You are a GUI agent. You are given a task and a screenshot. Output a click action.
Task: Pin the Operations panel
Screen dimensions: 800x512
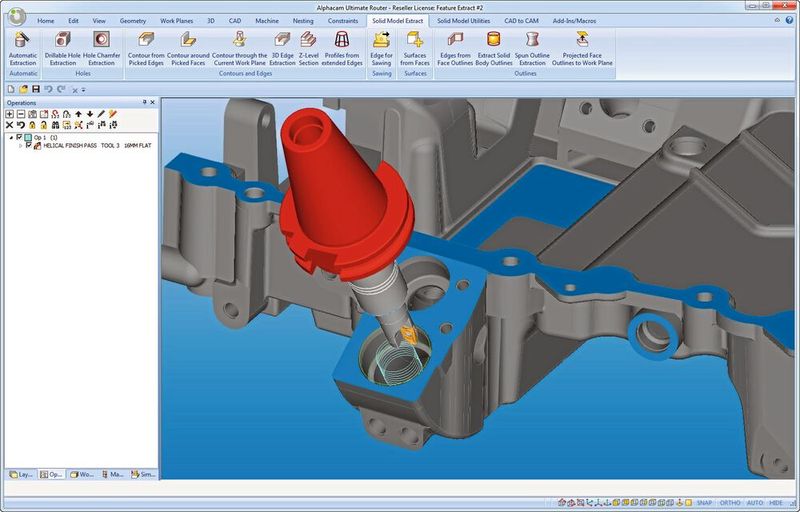point(144,103)
